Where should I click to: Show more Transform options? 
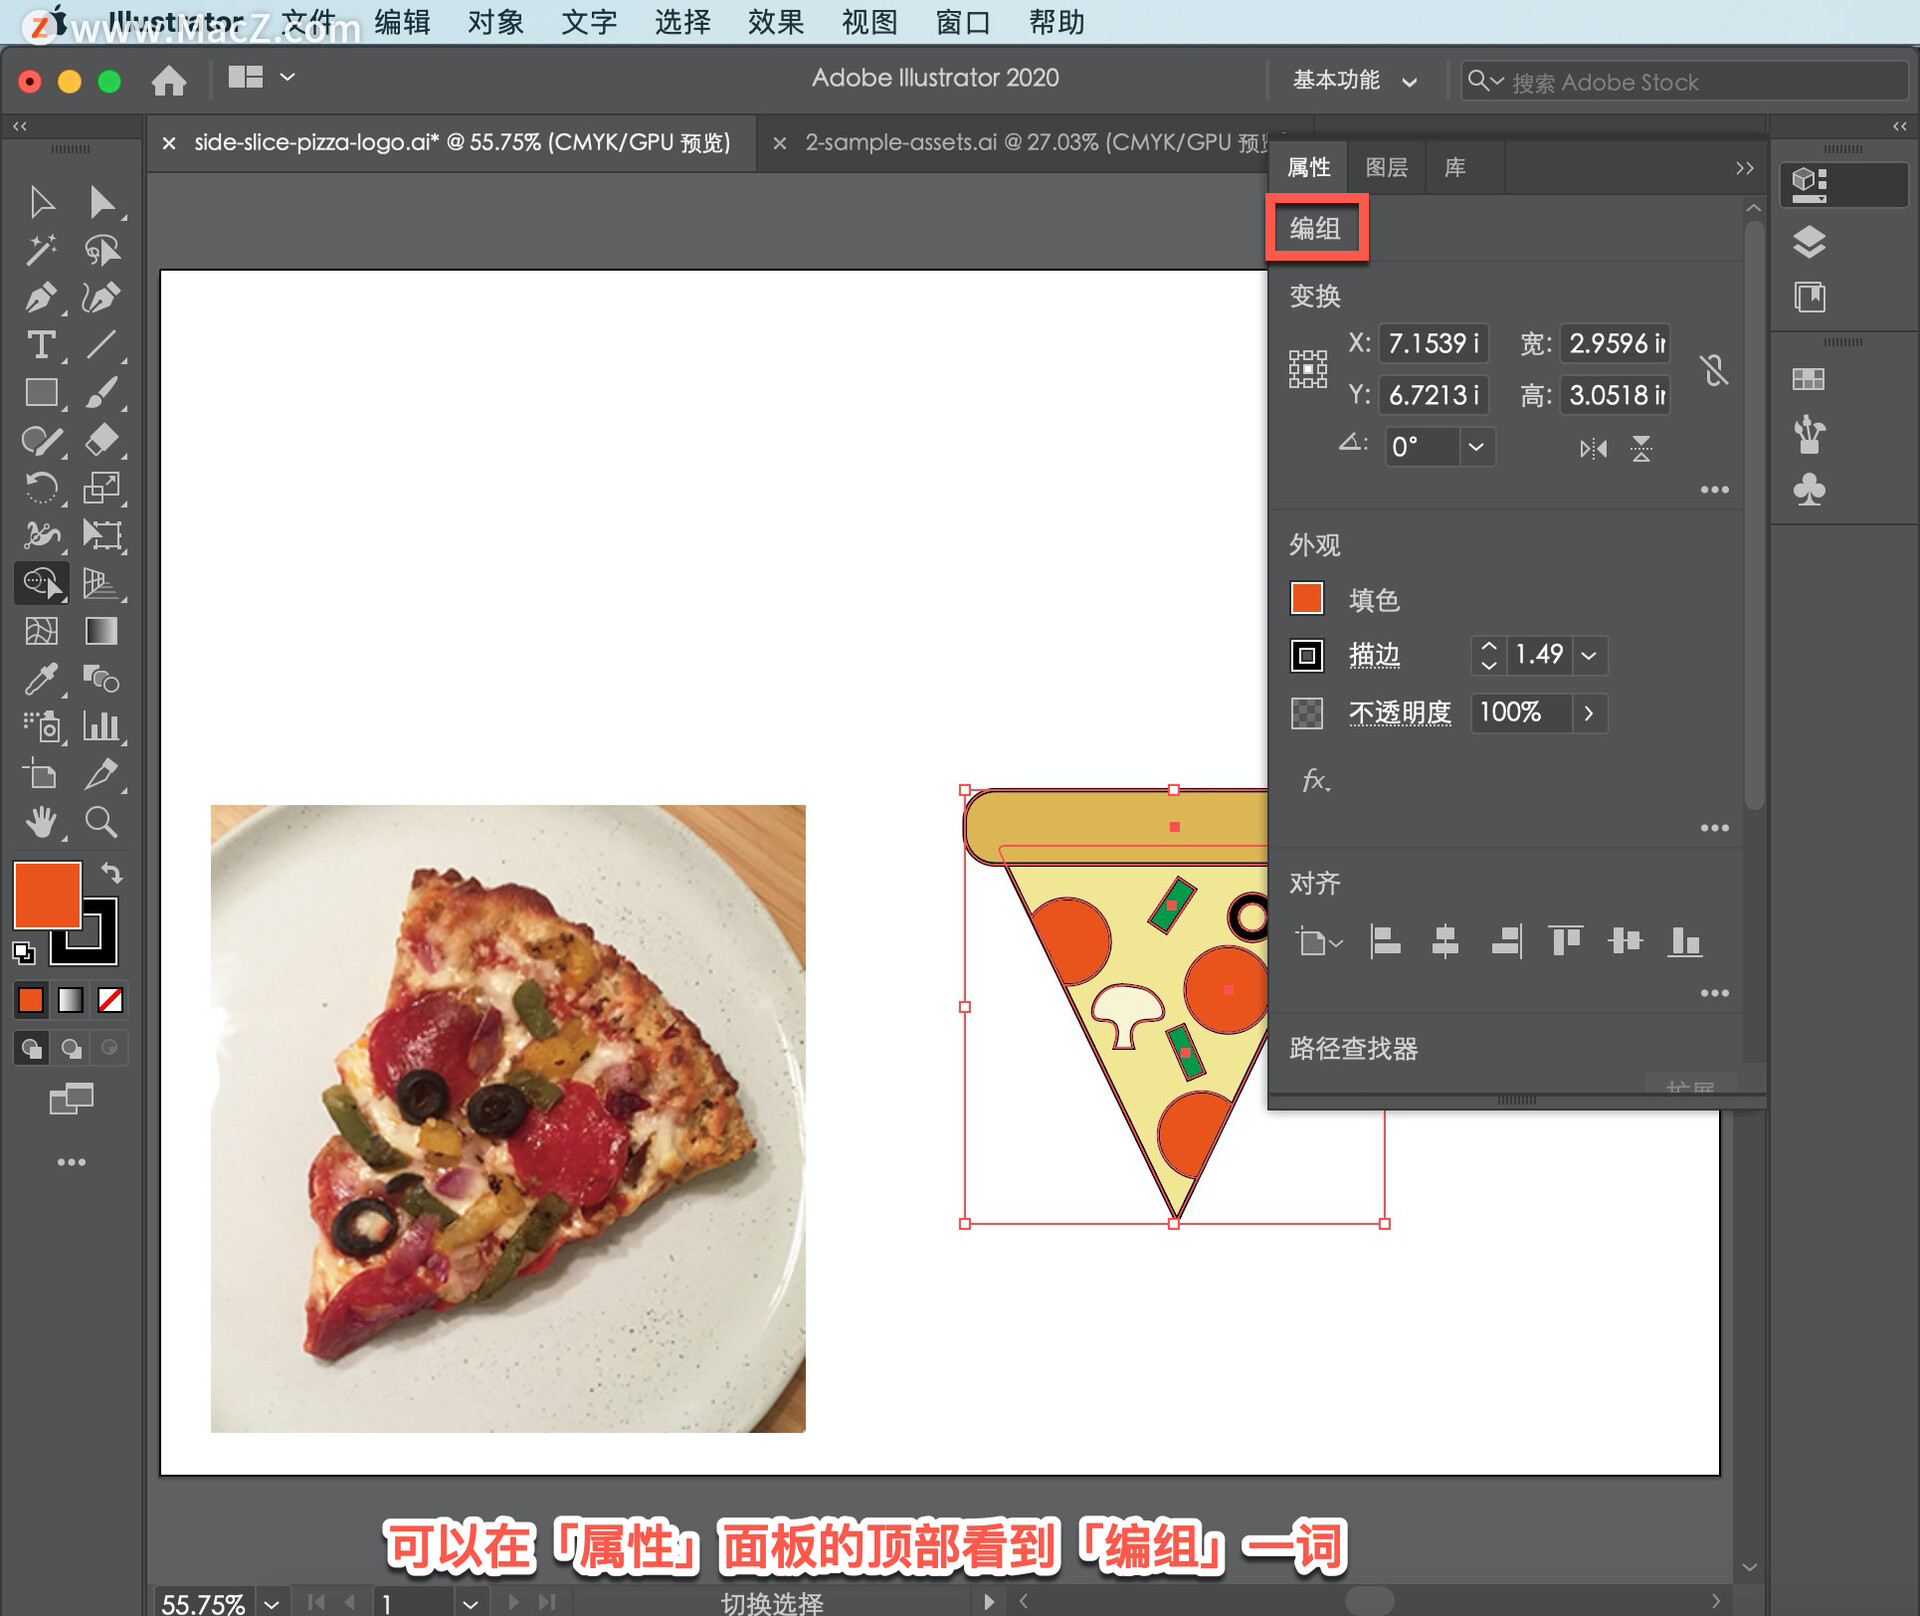(1714, 490)
